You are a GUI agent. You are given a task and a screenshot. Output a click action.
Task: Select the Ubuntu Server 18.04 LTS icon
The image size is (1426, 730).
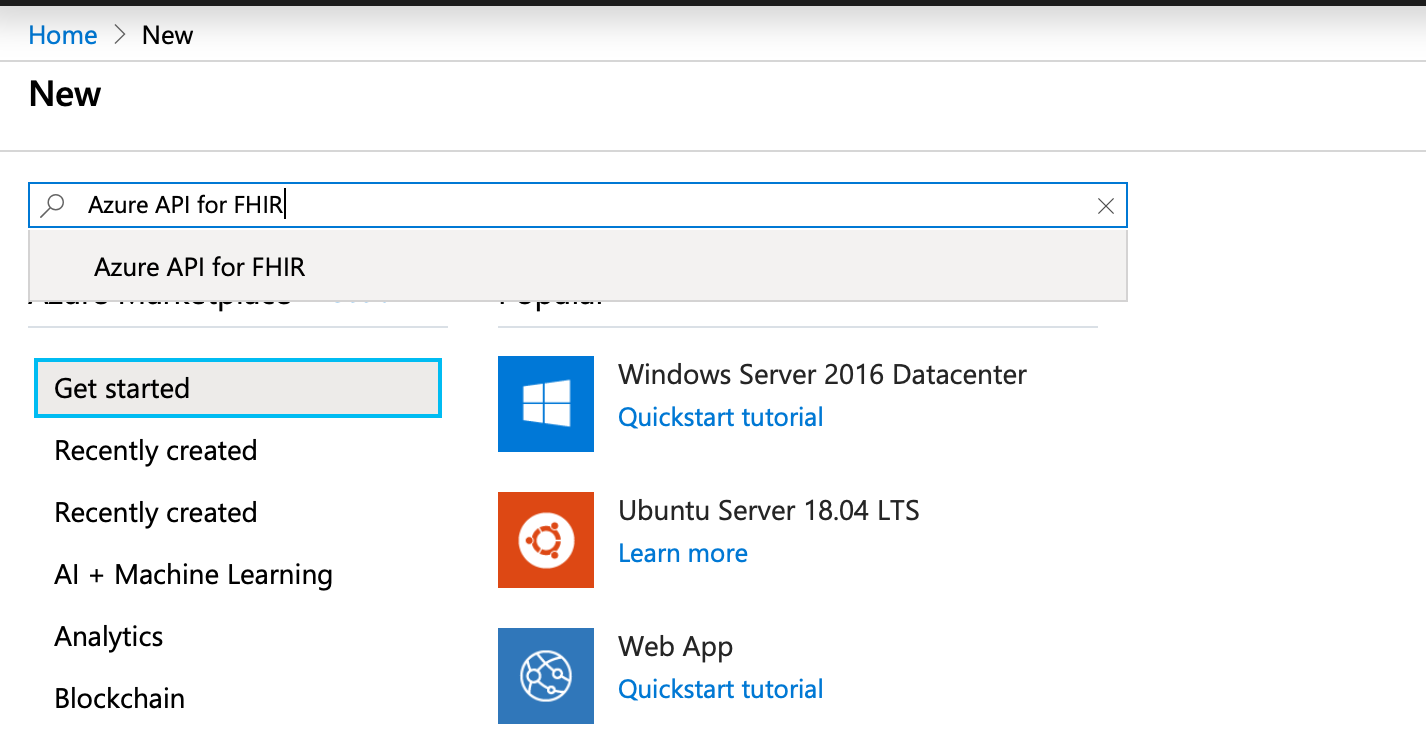545,540
